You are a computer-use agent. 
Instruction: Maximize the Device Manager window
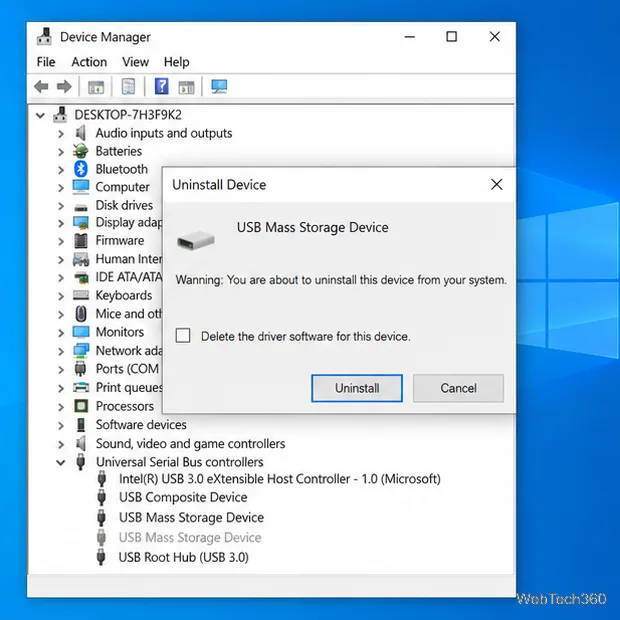click(x=452, y=37)
